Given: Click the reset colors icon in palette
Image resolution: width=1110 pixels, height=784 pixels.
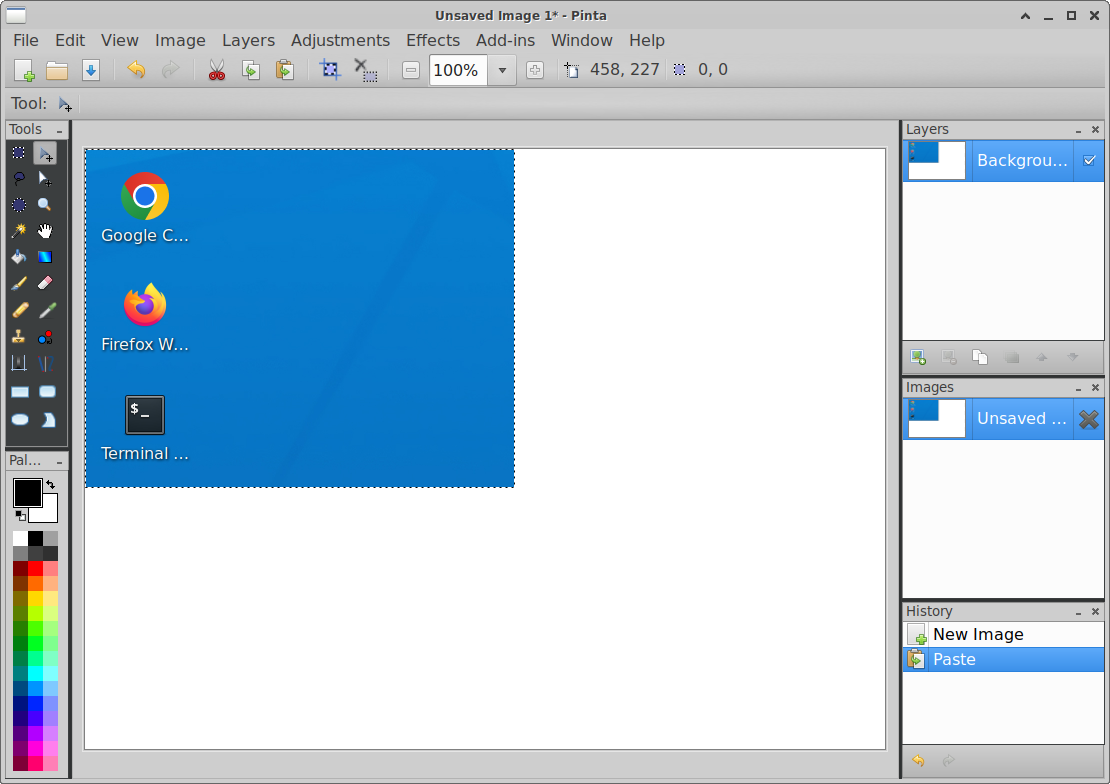Looking at the screenshot, I should (20, 516).
